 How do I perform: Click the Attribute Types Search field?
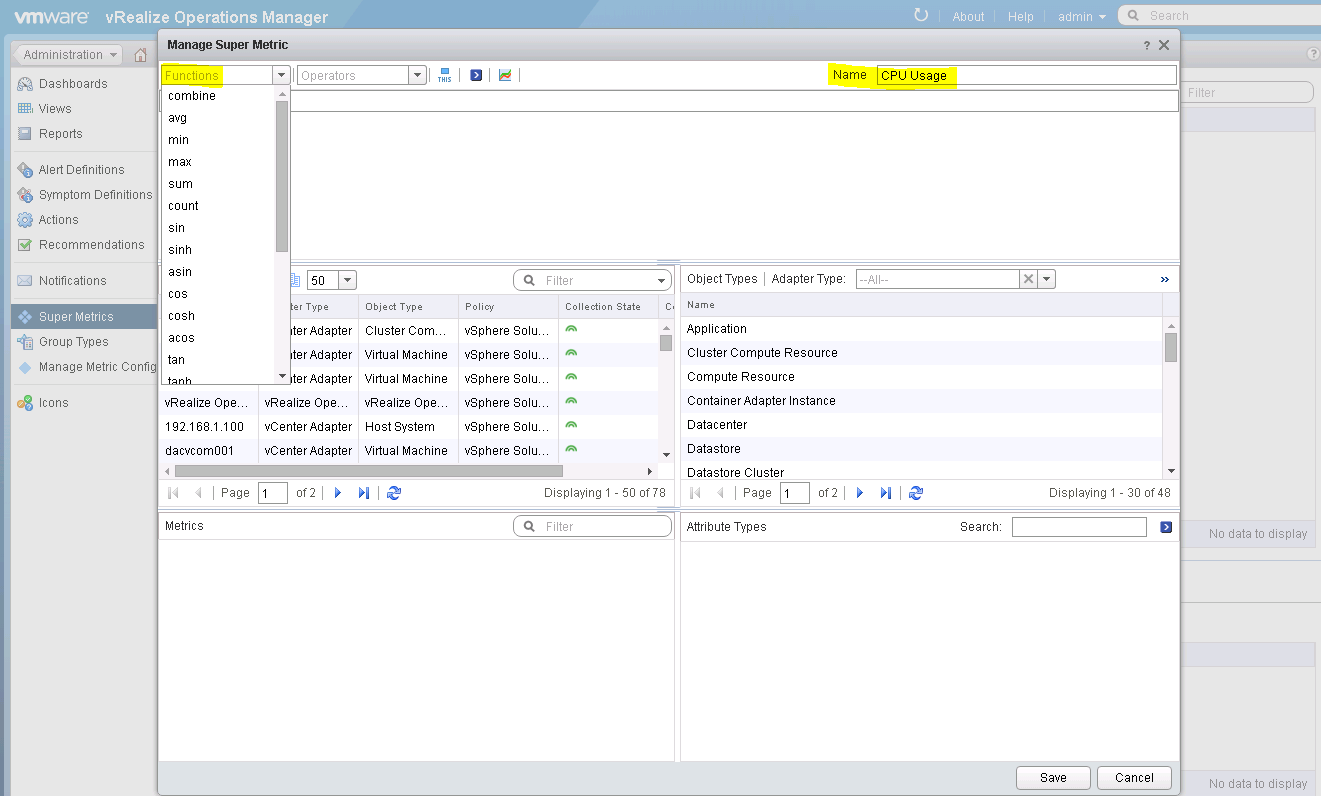coord(1079,527)
